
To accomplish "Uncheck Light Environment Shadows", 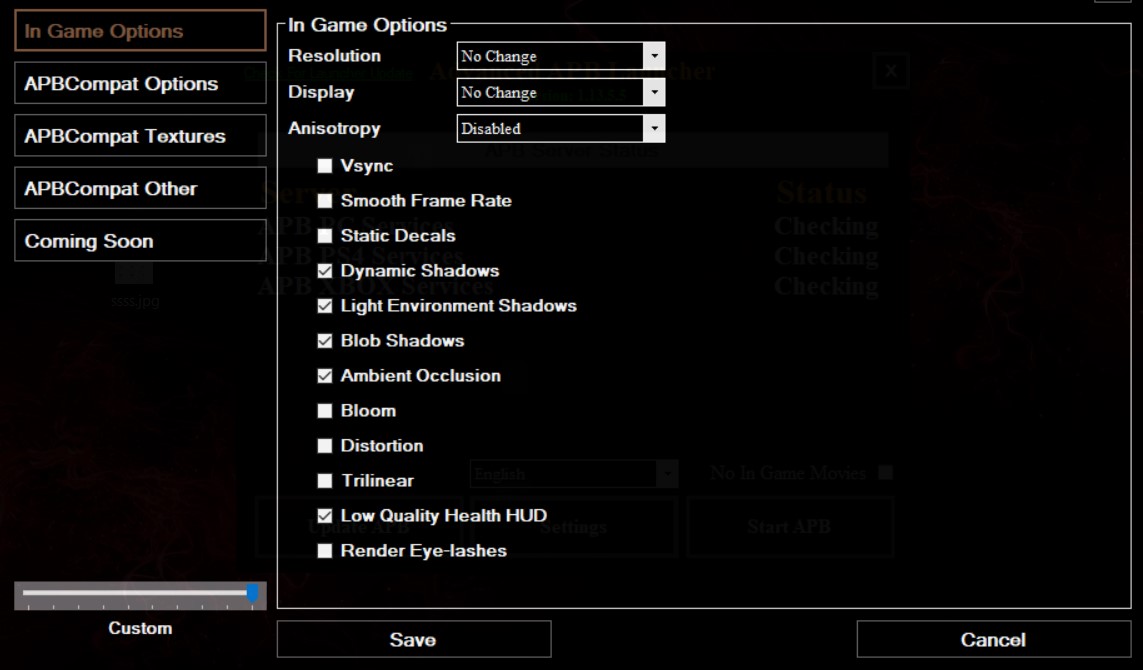I will [325, 306].
